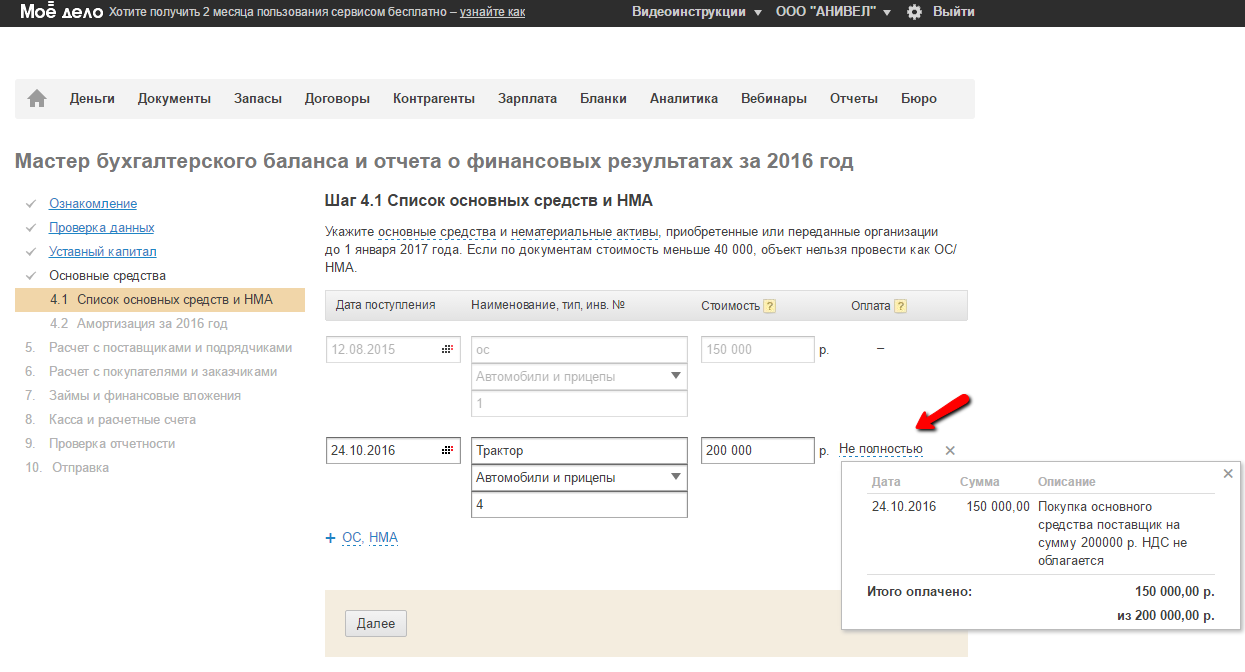This screenshot has height=672, width=1245.
Task: Remove the Трактор row with X icon
Action: click(x=950, y=451)
